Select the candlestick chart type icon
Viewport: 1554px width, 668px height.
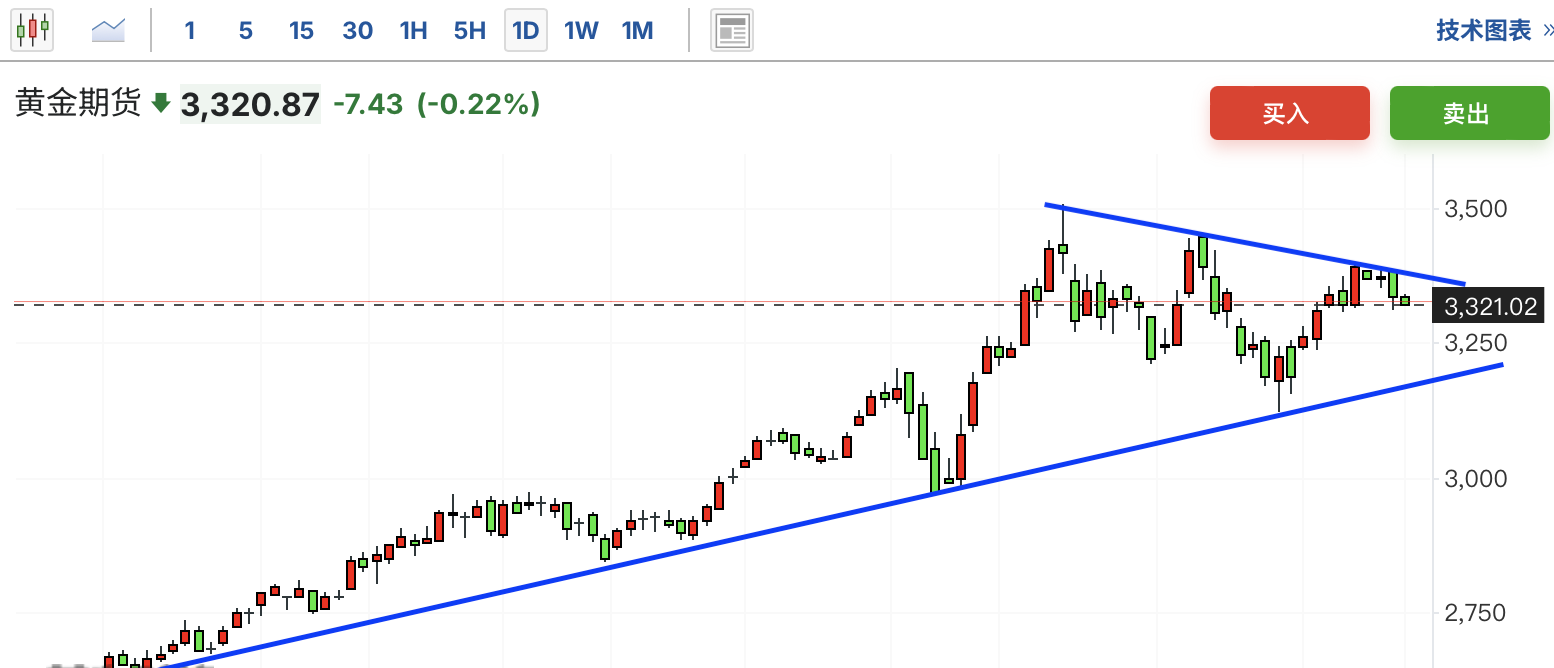click(x=32, y=30)
